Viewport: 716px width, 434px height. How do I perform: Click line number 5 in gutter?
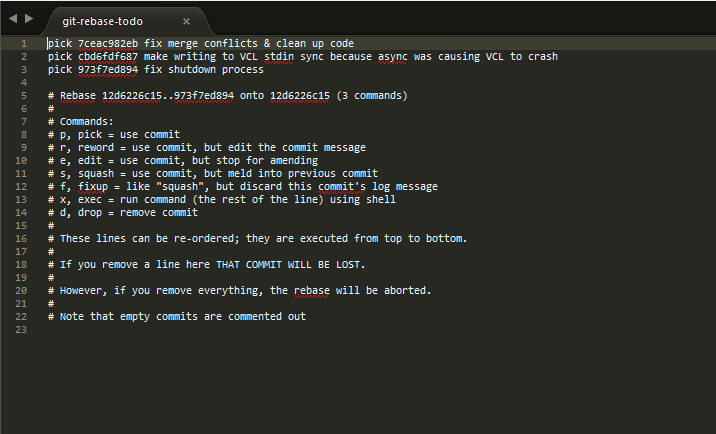pyautogui.click(x=24, y=96)
